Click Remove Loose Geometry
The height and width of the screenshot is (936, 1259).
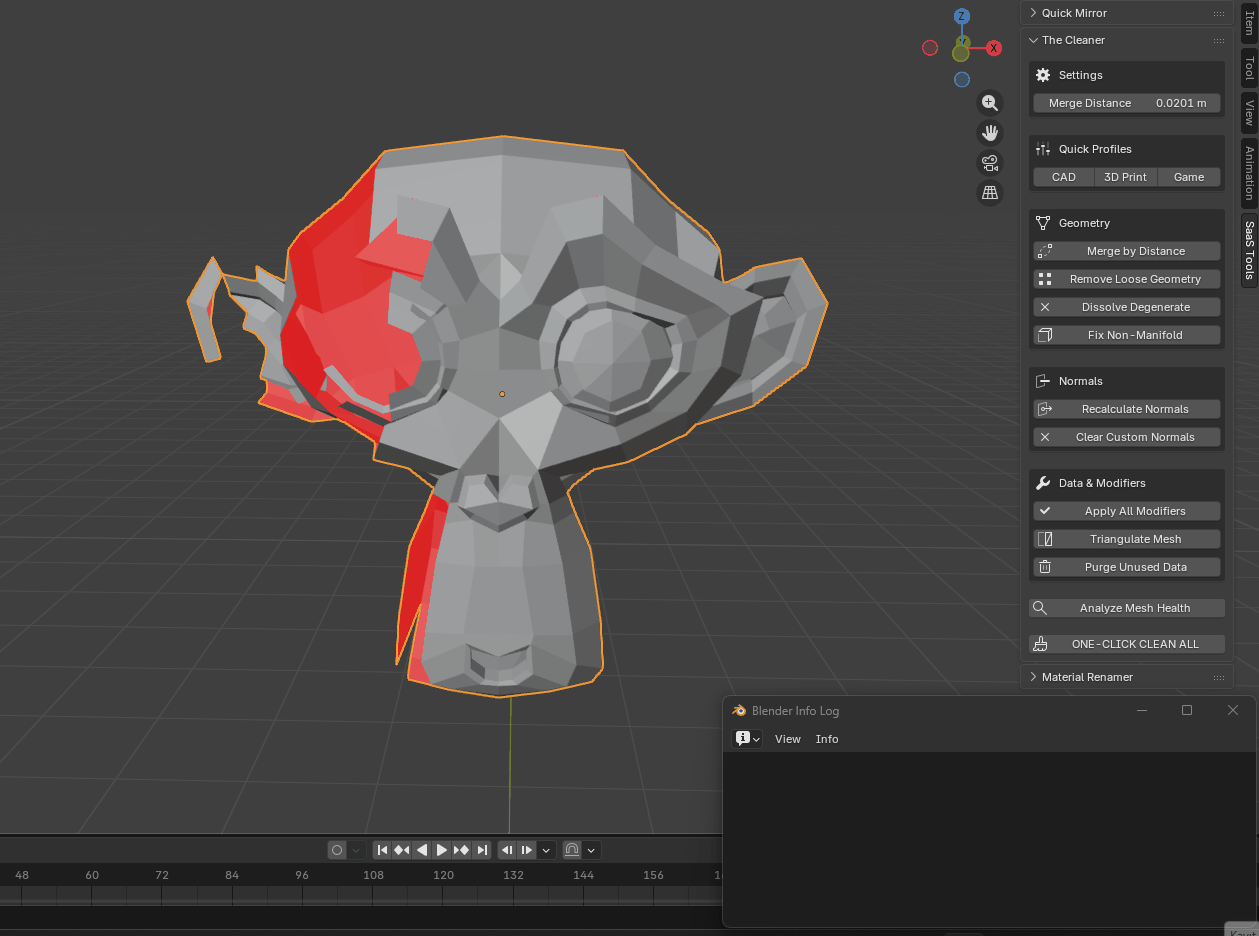pyautogui.click(x=1127, y=279)
